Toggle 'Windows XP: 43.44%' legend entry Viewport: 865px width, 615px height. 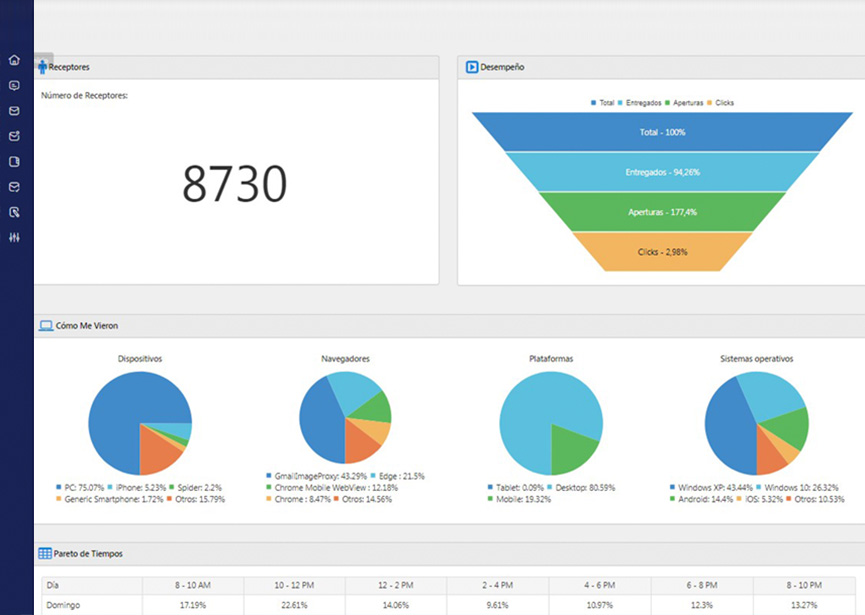click(x=713, y=487)
